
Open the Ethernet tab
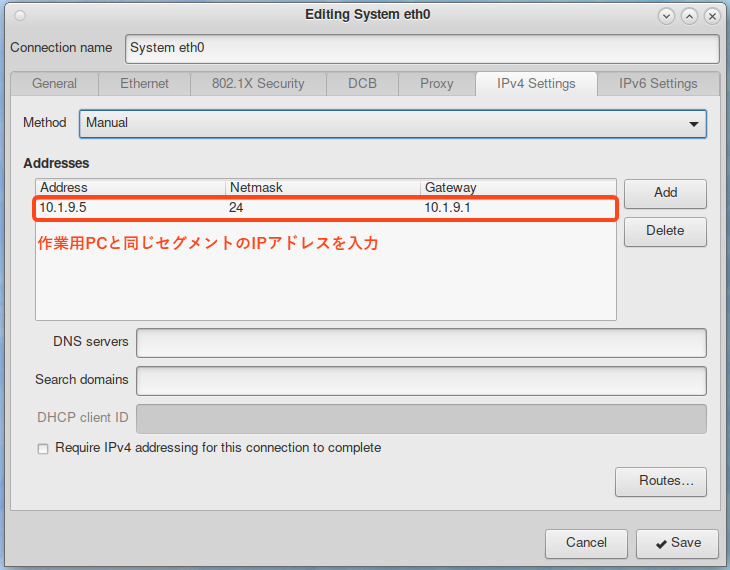[x=145, y=84]
